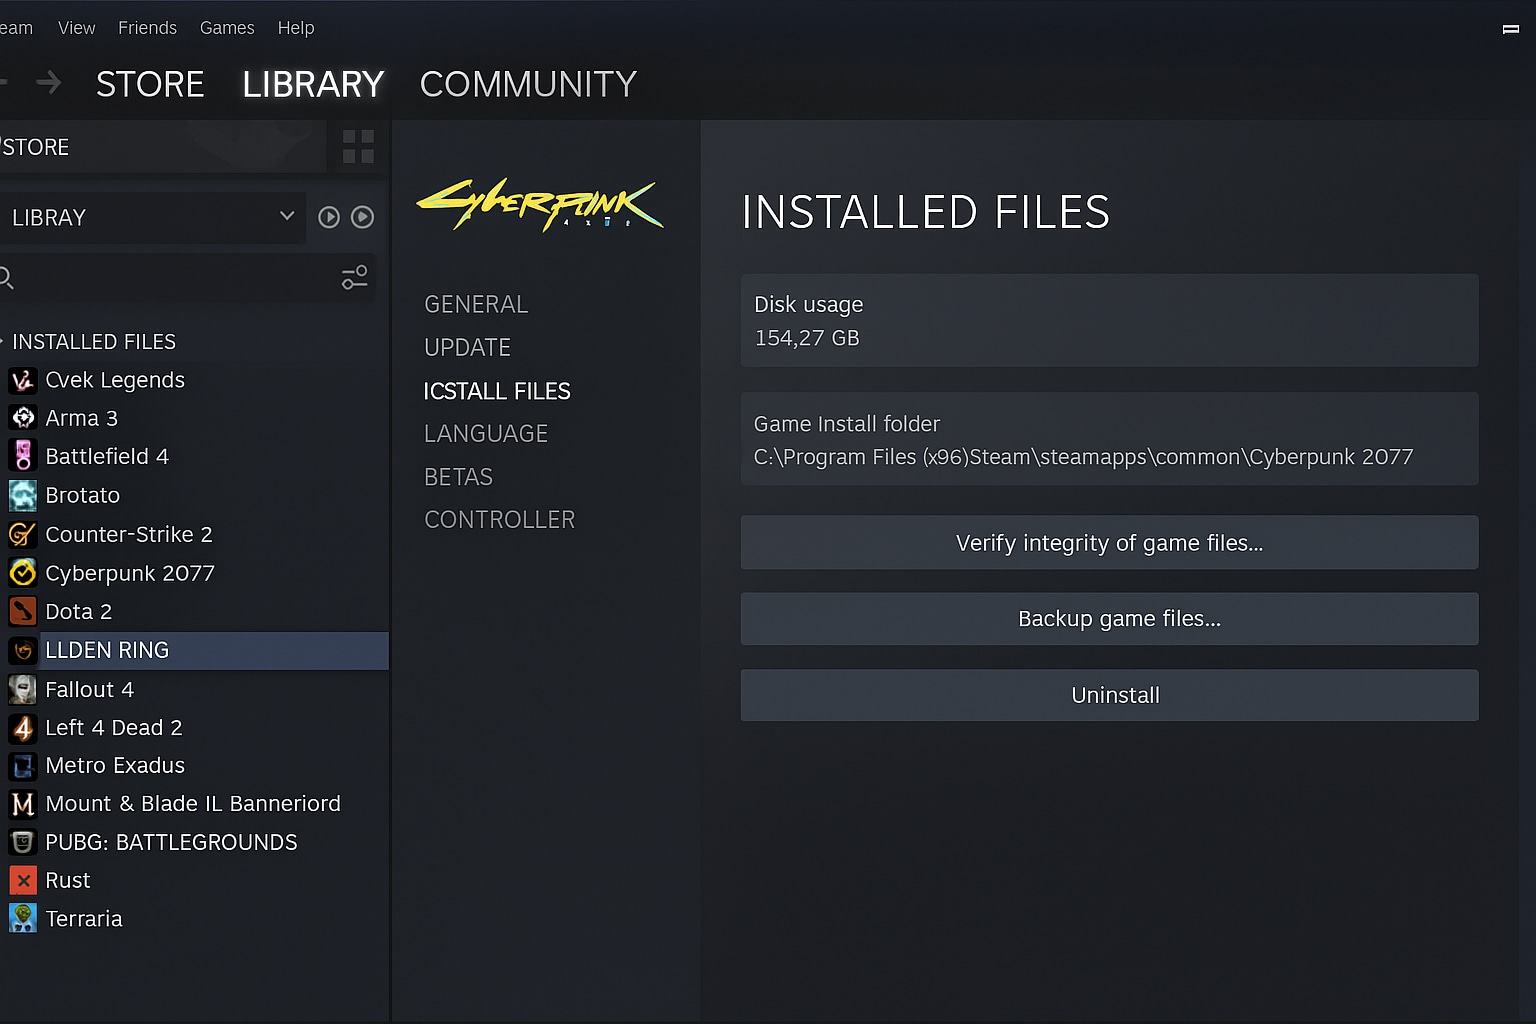Image resolution: width=1536 pixels, height=1024 pixels.
Task: Click the search magnifier icon
Action: (x=6, y=278)
